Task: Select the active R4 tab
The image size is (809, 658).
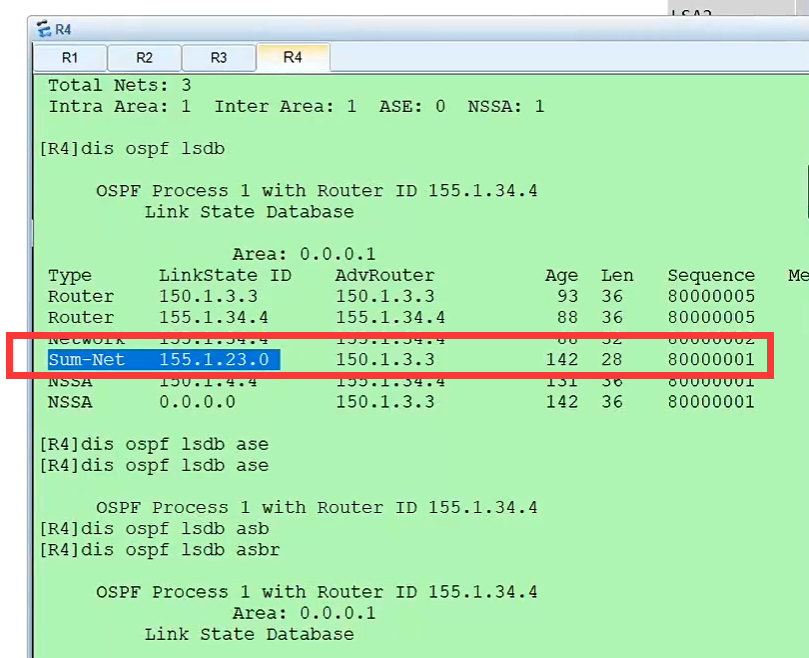Action: pyautogui.click(x=292, y=57)
